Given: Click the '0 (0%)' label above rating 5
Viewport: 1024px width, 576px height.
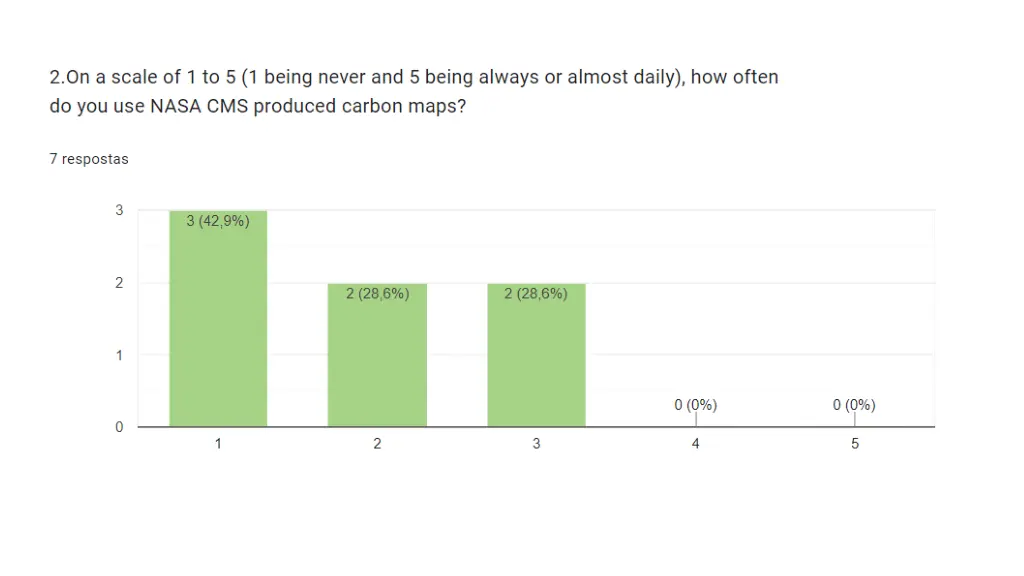Looking at the screenshot, I should [x=854, y=405].
